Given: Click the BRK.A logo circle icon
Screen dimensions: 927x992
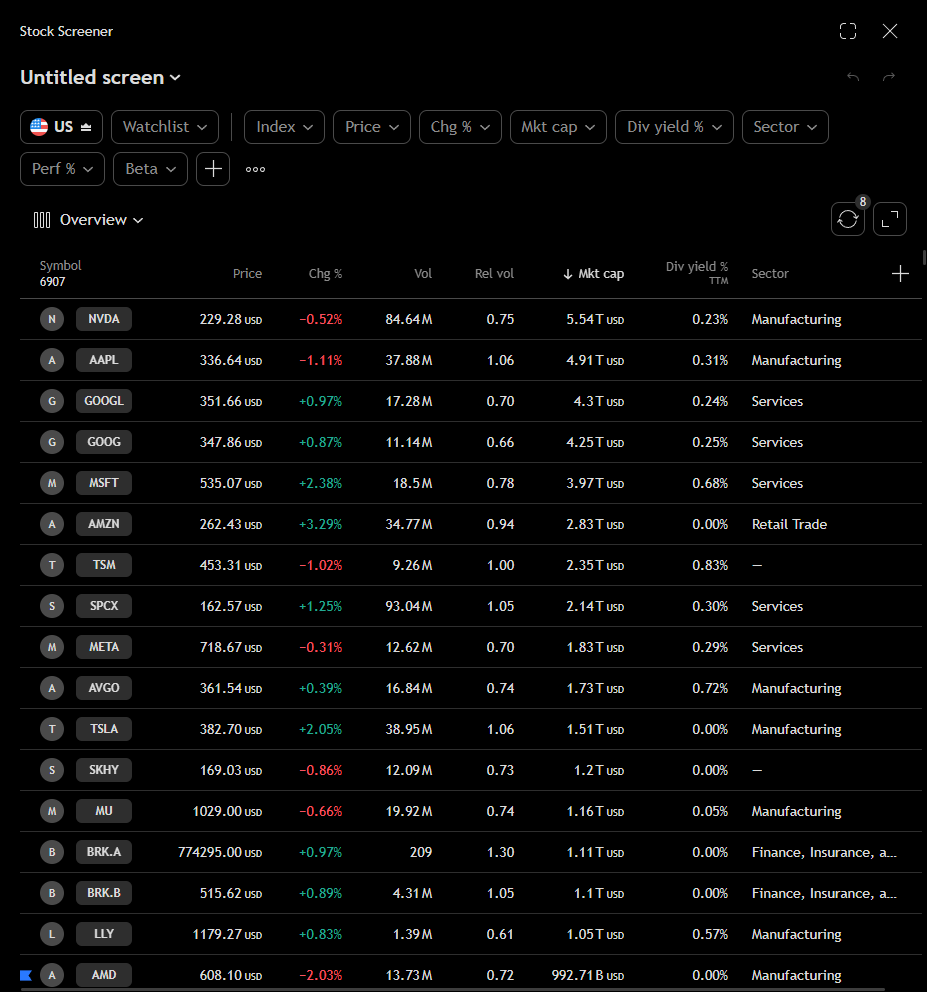Looking at the screenshot, I should (52, 852).
